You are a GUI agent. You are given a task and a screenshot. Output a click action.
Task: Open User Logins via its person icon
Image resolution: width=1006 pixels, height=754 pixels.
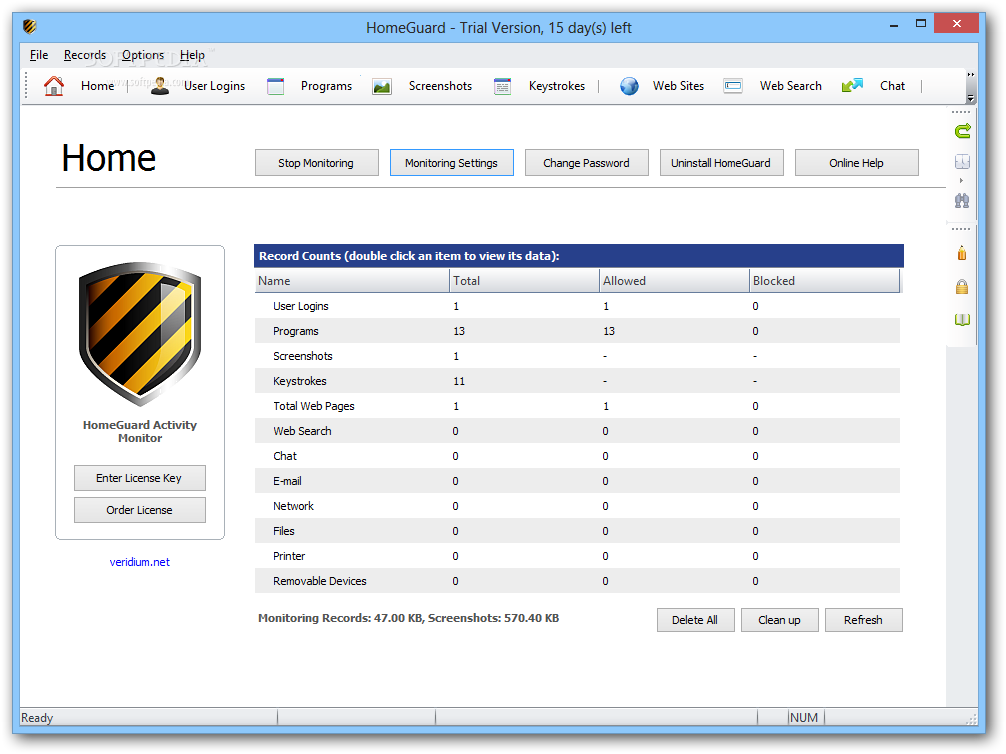coord(160,85)
